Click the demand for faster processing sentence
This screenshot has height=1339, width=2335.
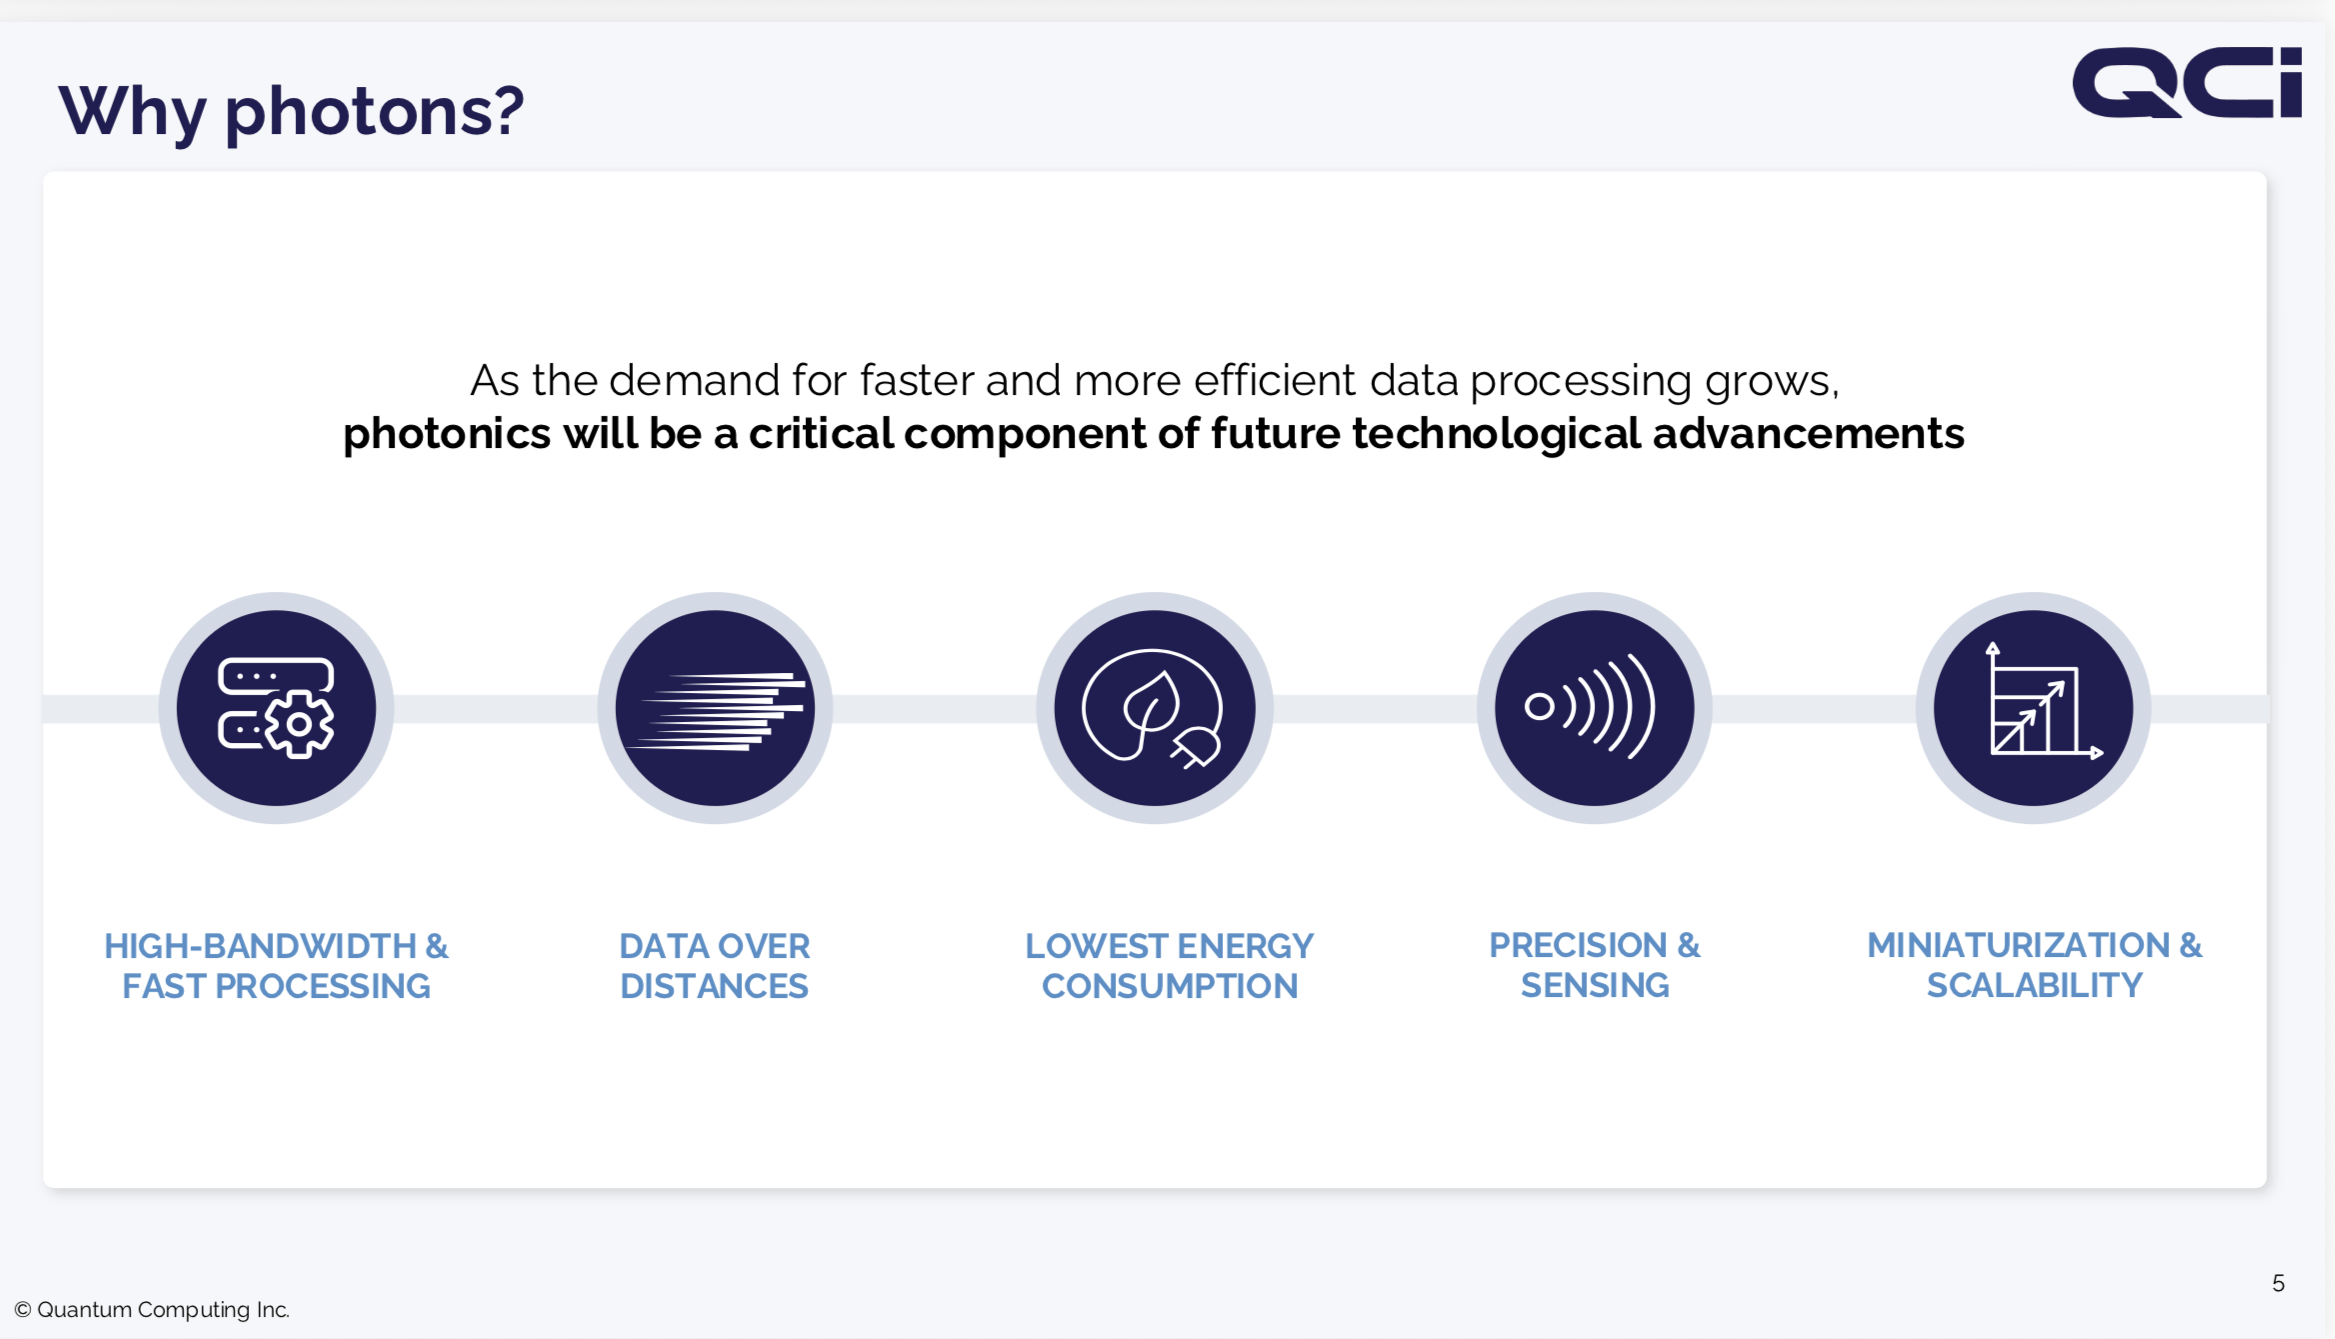click(x=1154, y=381)
